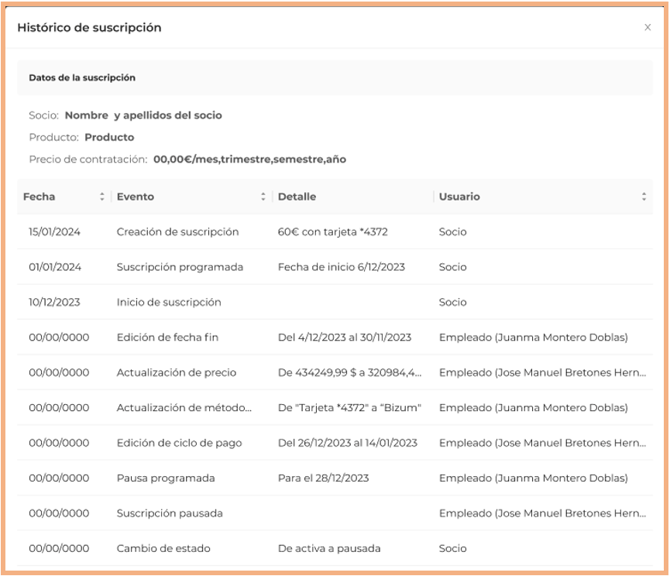
Task: Select the Creación de suscripción event row
Action: click(x=177, y=232)
